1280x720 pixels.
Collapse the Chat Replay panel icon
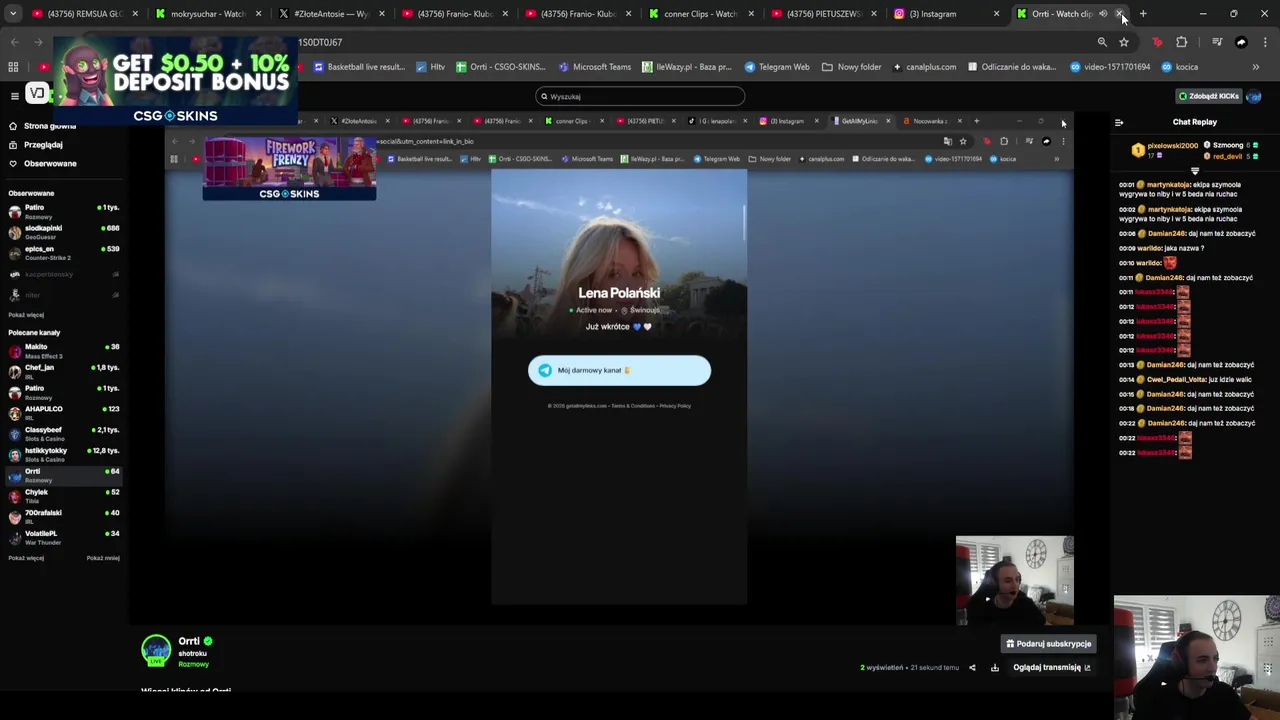point(1119,122)
